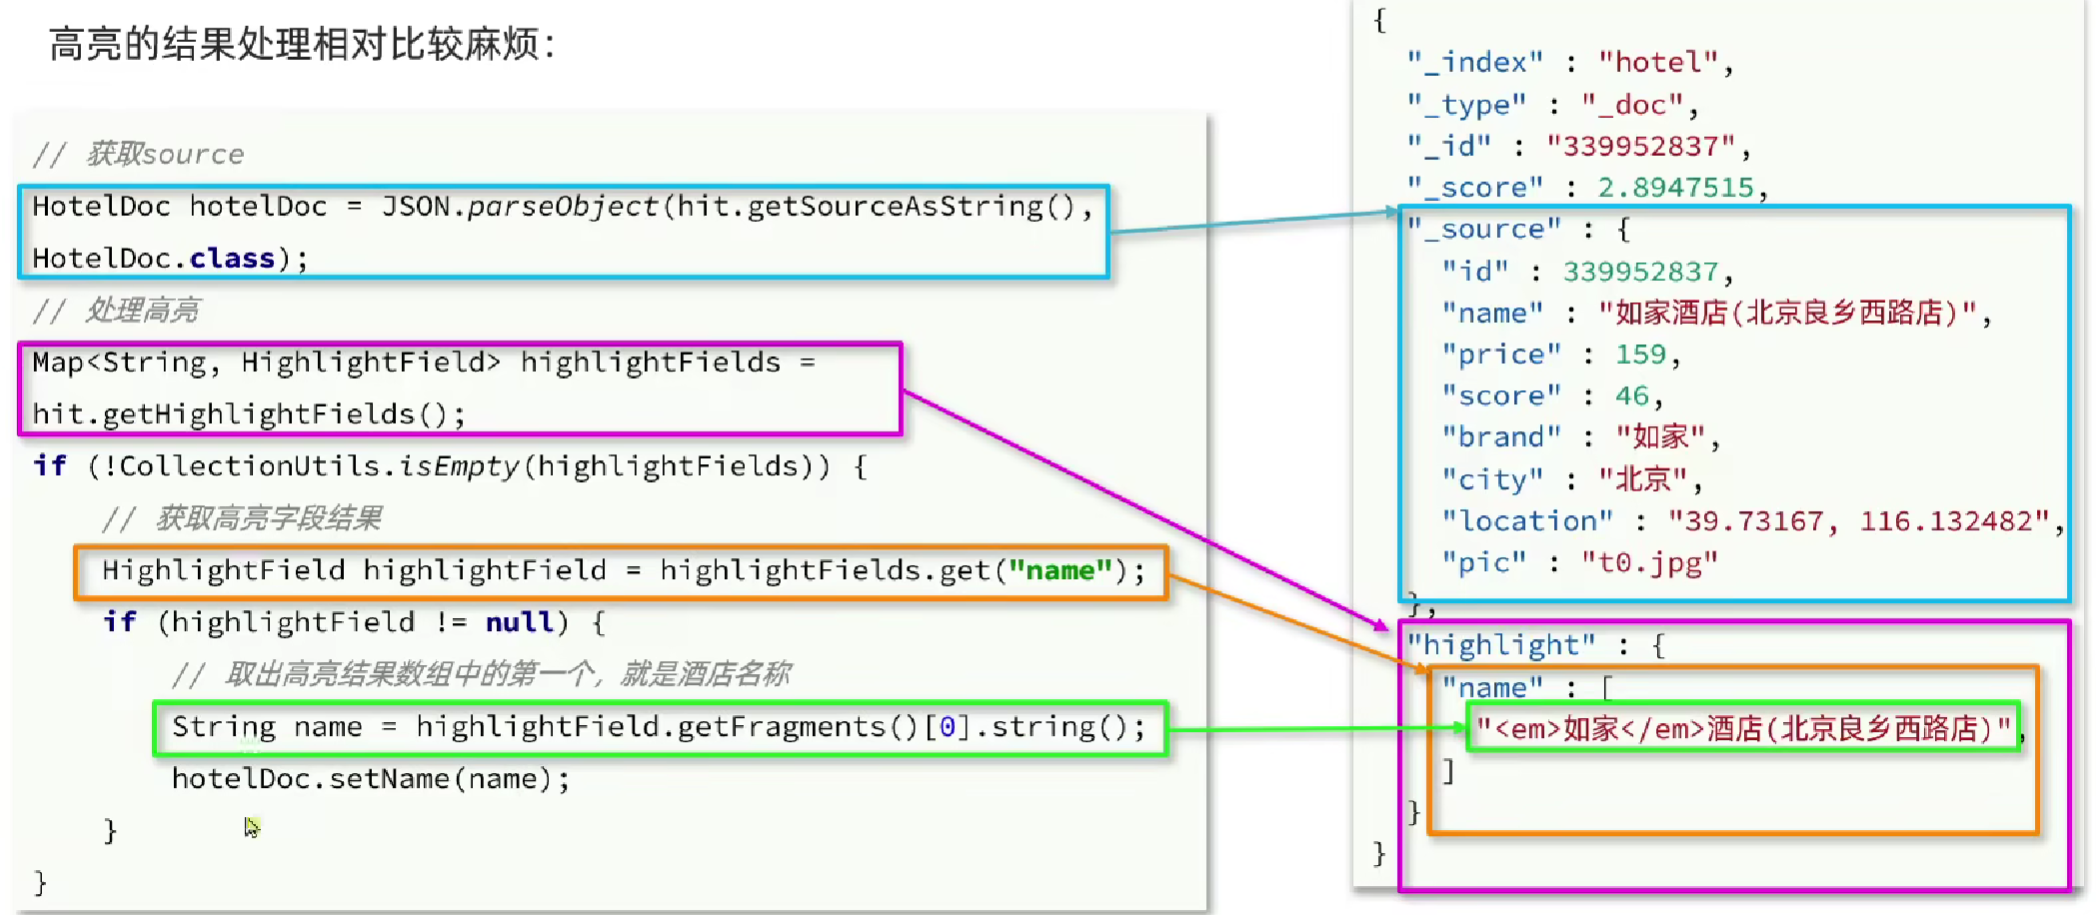The height and width of the screenshot is (915, 2096).
Task: Click the JSON.parseObject code line
Action: (x=562, y=206)
